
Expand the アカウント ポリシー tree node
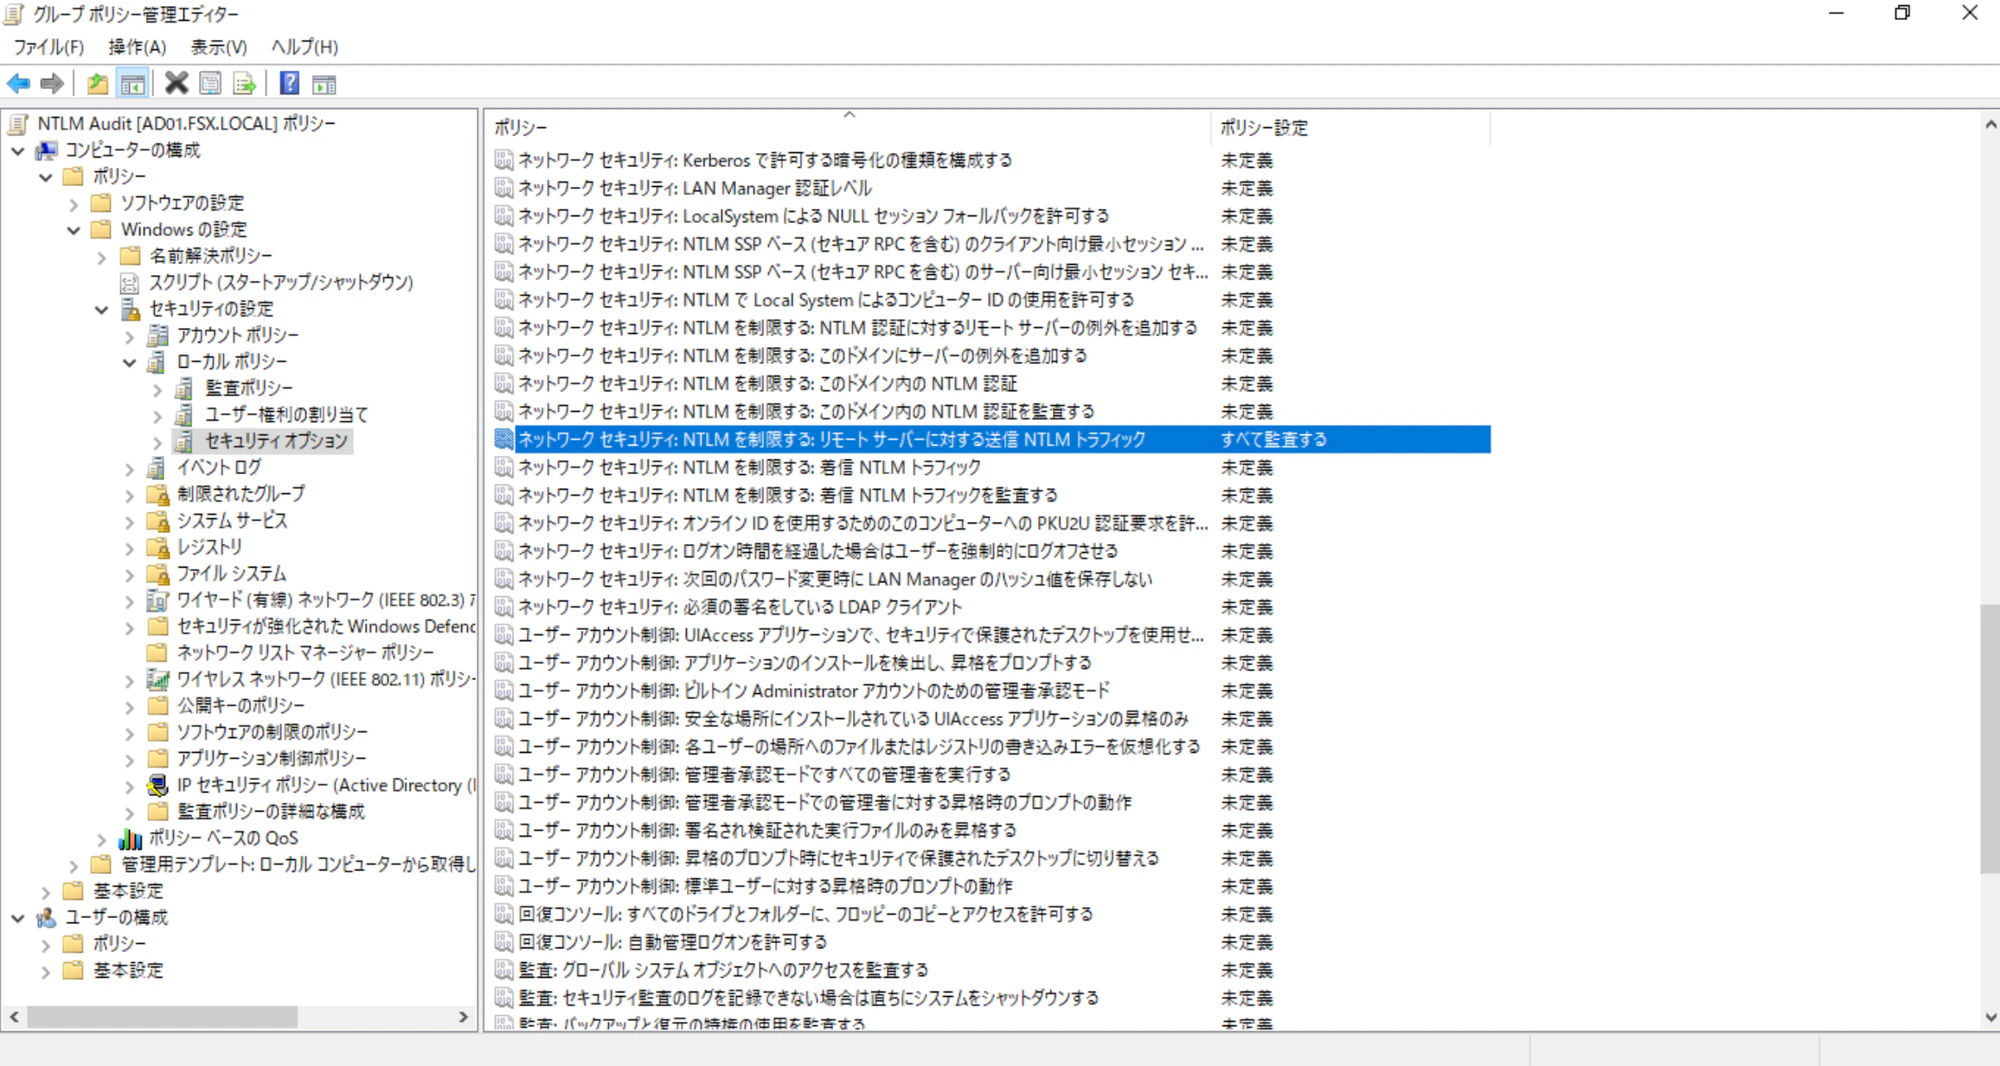129,336
